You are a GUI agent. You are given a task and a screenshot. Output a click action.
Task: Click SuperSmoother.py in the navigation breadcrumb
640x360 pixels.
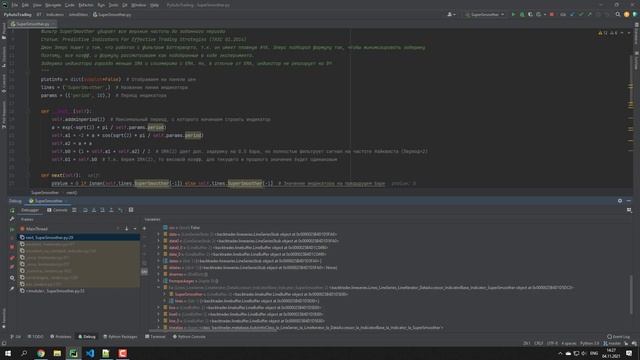click(112, 14)
